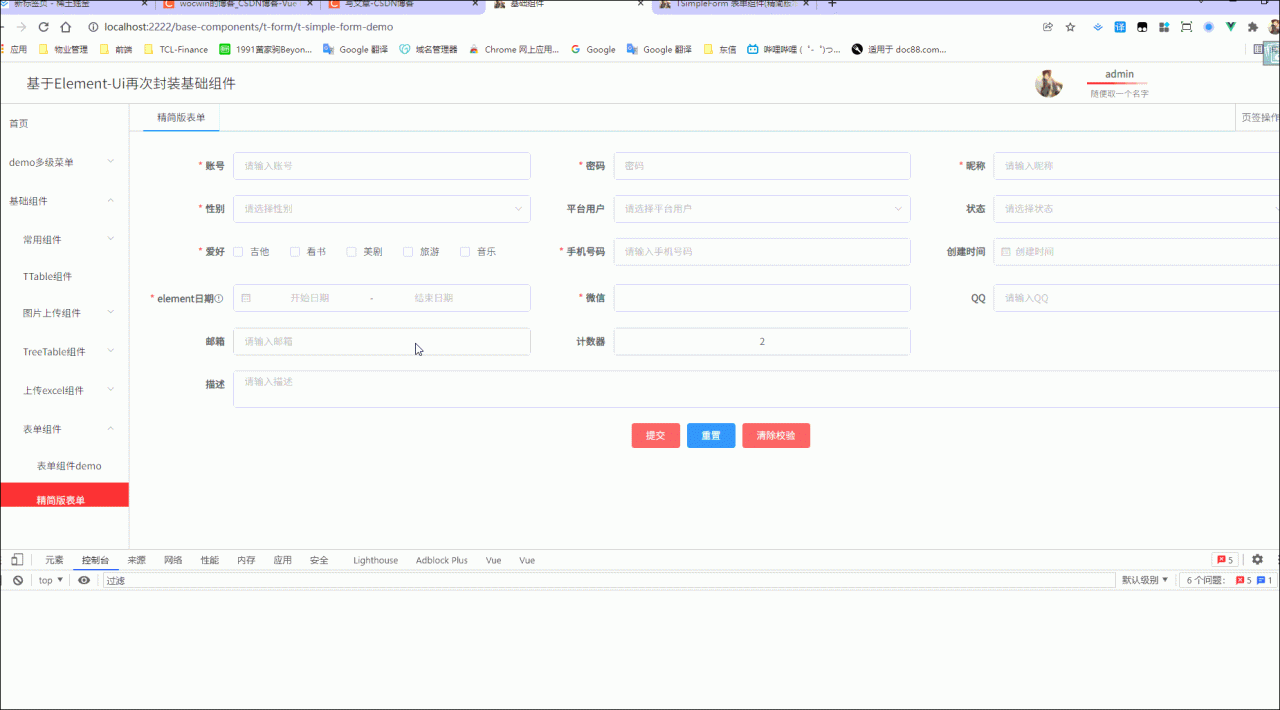Open the 哔哩哔哩 bookmark
The width and height of the screenshot is (1280, 710).
794,49
